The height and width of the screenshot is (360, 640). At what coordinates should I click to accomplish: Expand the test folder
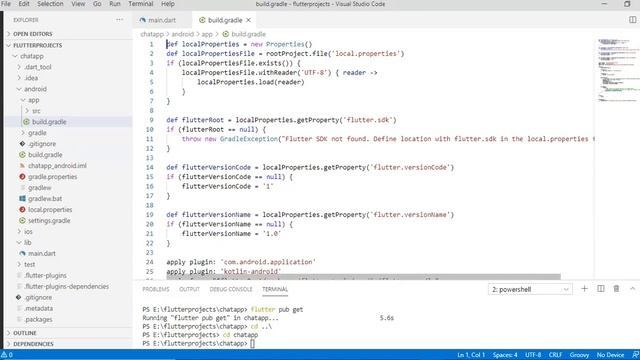tap(29, 264)
